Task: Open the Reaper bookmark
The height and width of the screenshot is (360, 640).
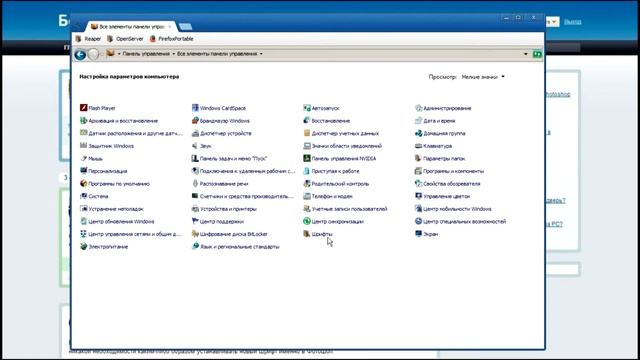Action: point(88,39)
